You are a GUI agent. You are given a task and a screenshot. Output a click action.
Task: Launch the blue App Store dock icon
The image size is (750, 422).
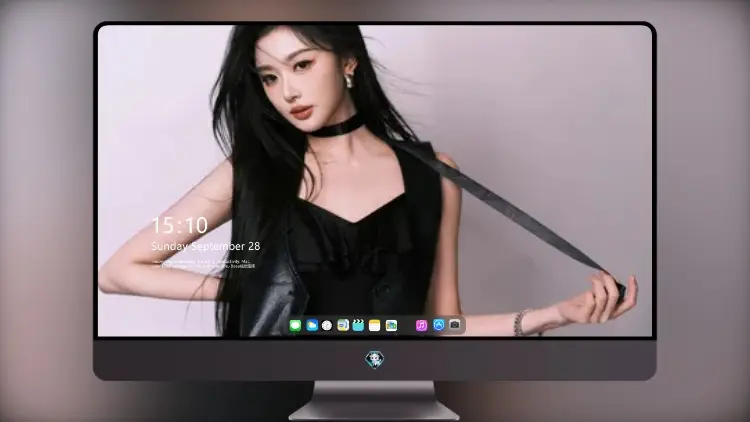click(439, 325)
